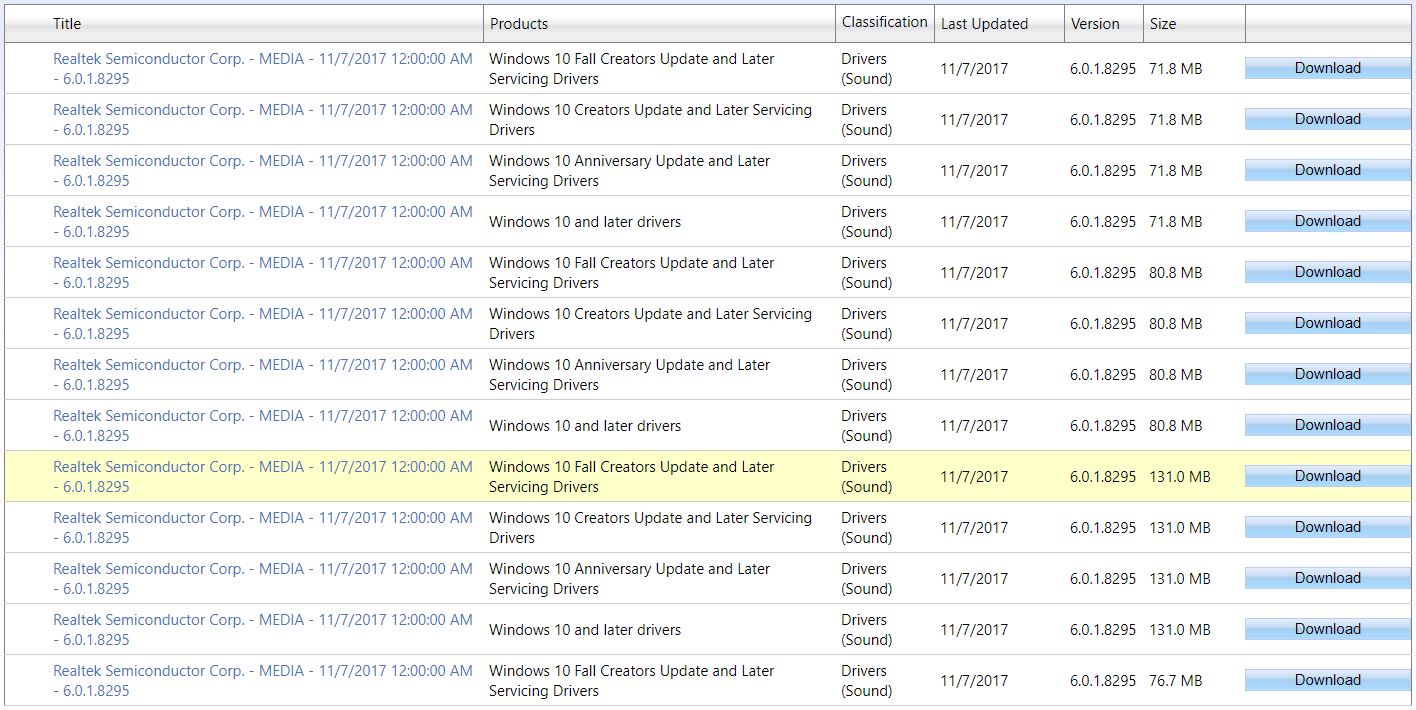Select 'Drivers (Sound)' classification in 76.7 MB row
The image size is (1416, 710).
click(x=867, y=681)
